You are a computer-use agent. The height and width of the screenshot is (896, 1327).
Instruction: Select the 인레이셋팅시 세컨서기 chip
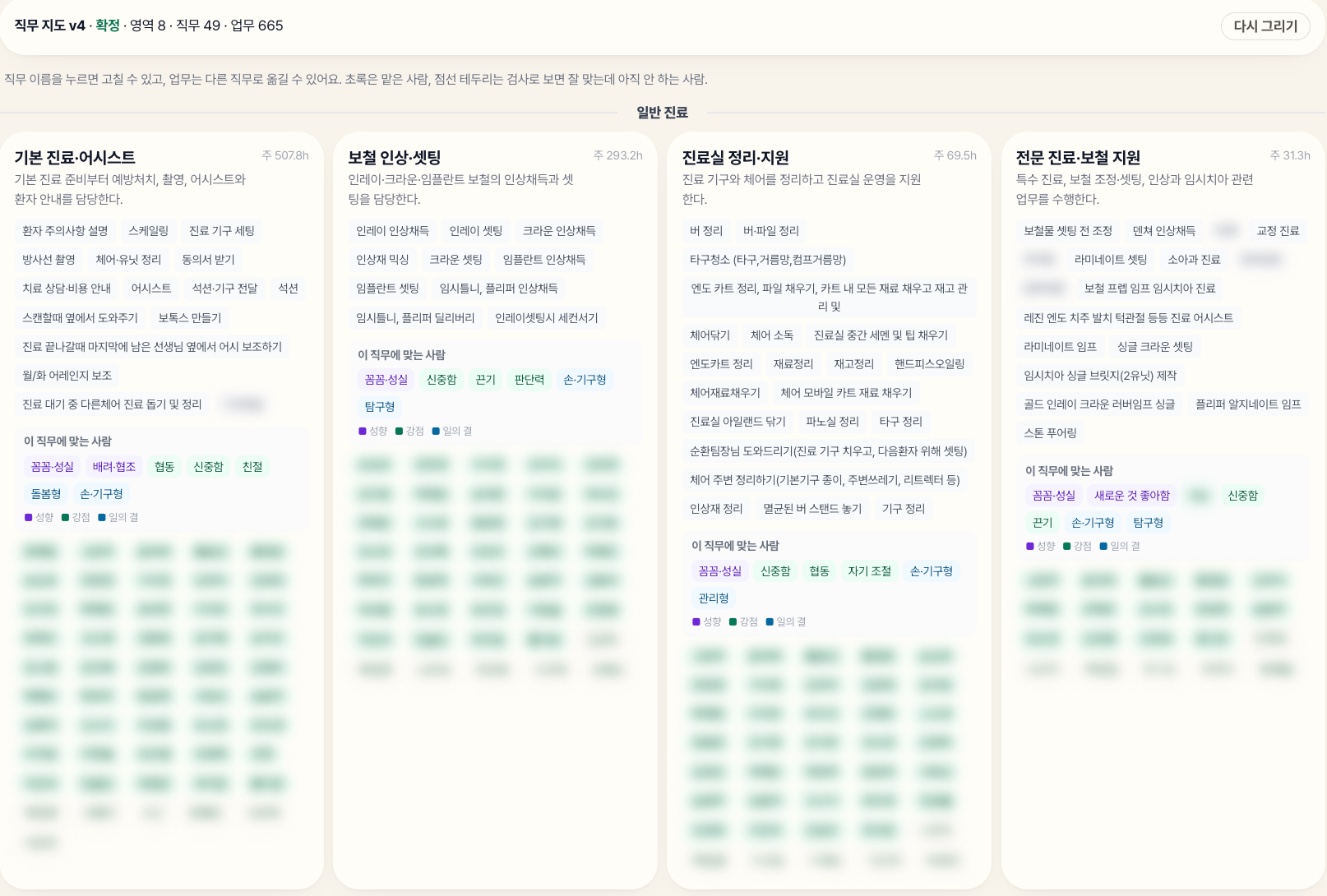547,318
